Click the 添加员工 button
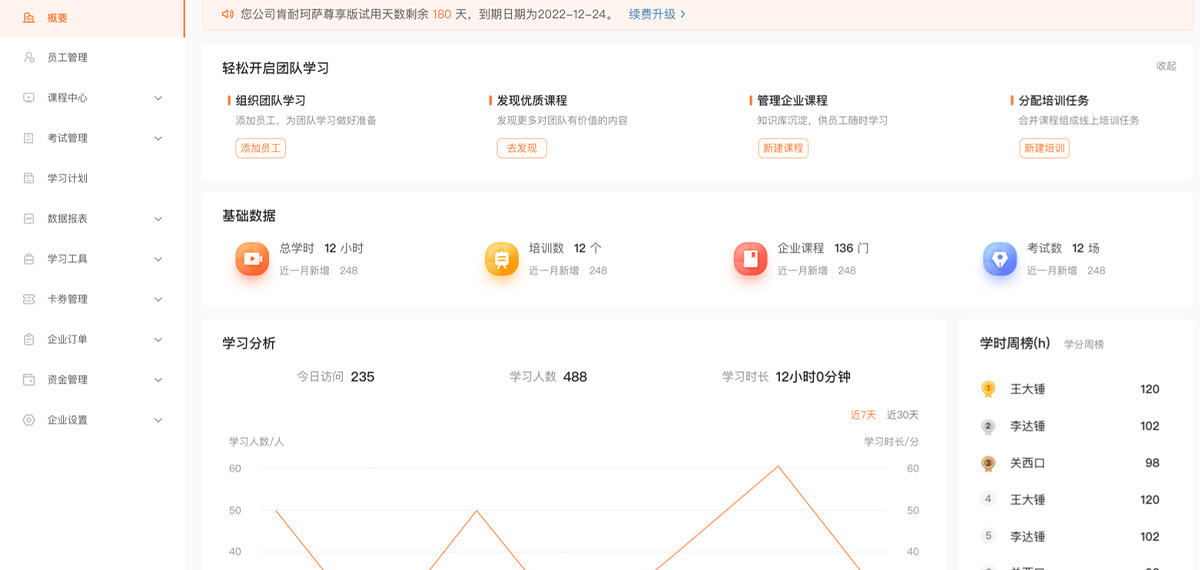 tap(260, 148)
